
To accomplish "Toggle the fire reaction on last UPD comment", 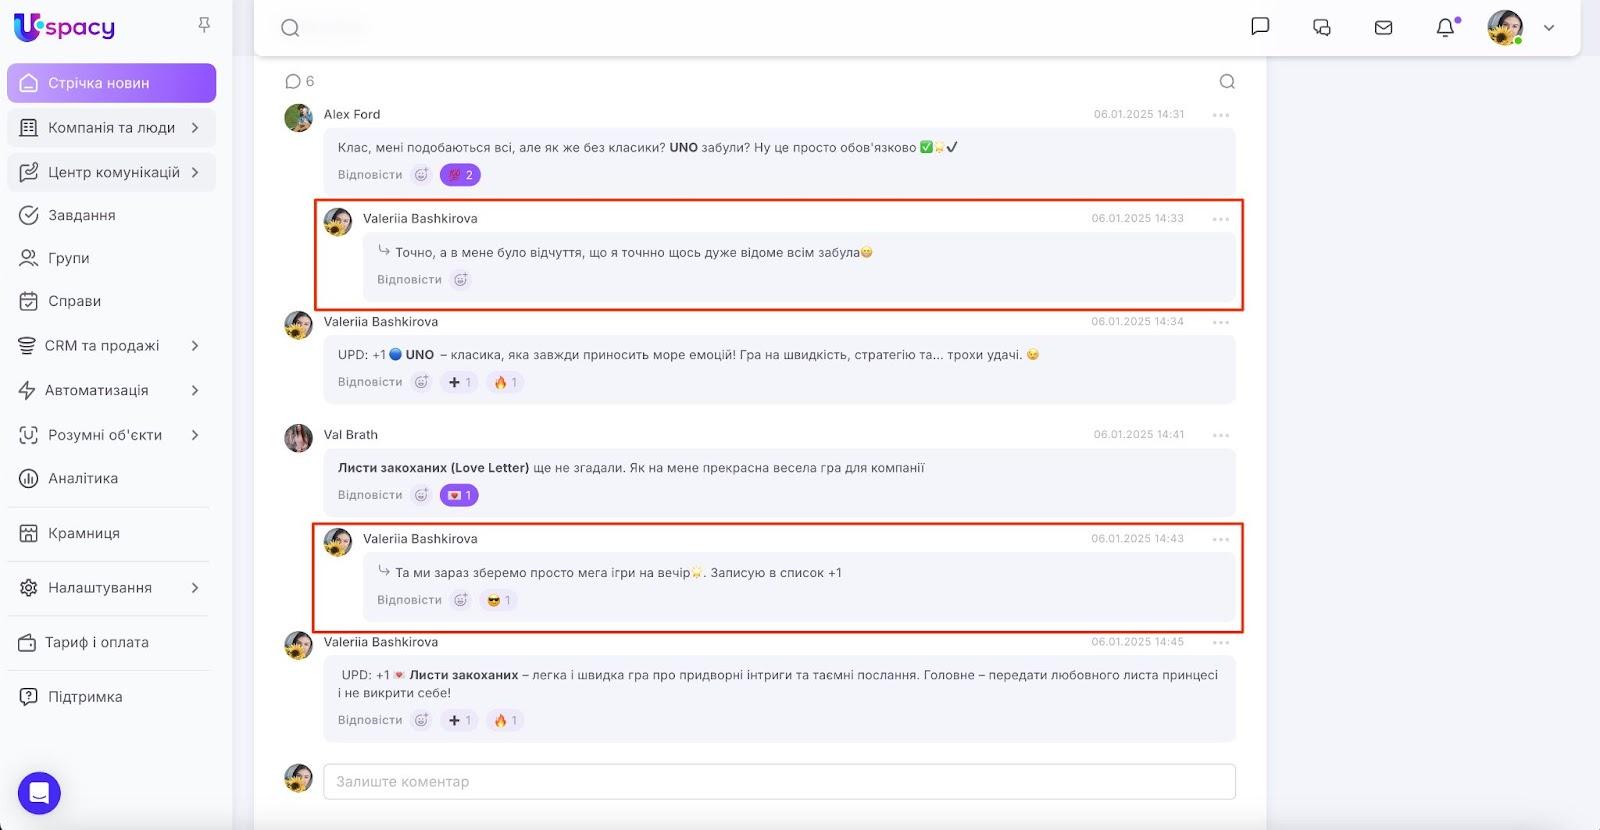I will 504,720.
